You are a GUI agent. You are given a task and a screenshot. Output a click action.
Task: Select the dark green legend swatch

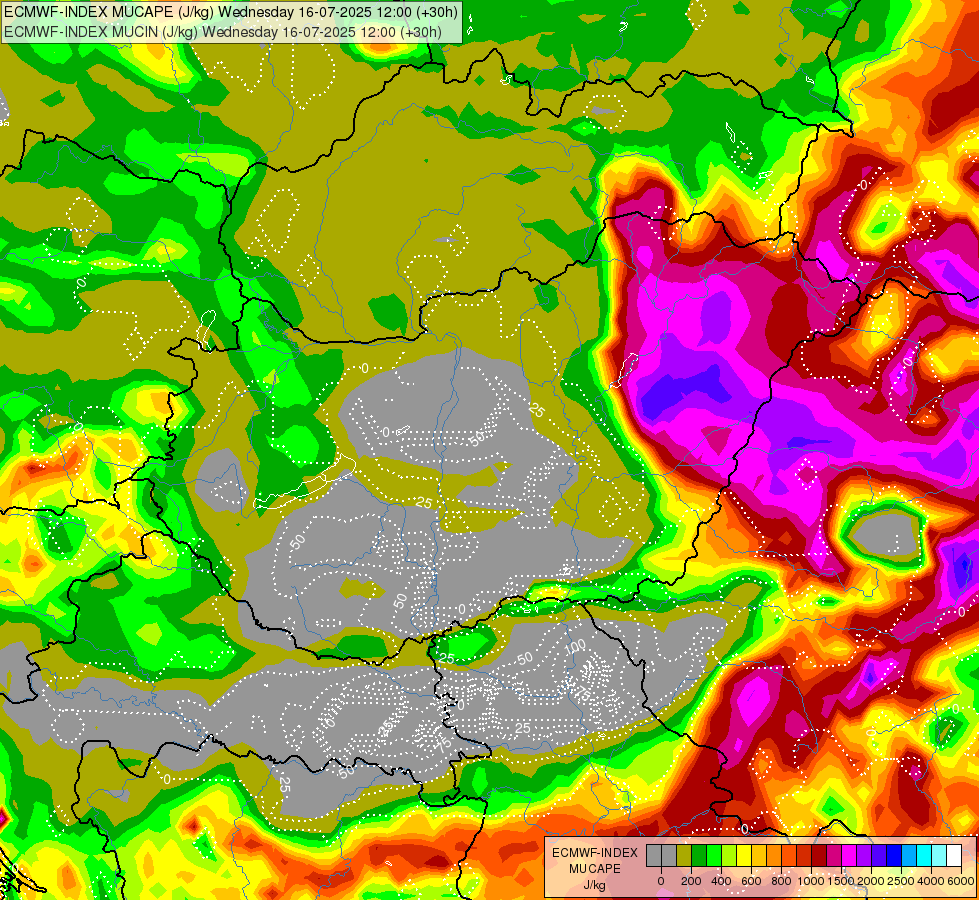click(699, 855)
